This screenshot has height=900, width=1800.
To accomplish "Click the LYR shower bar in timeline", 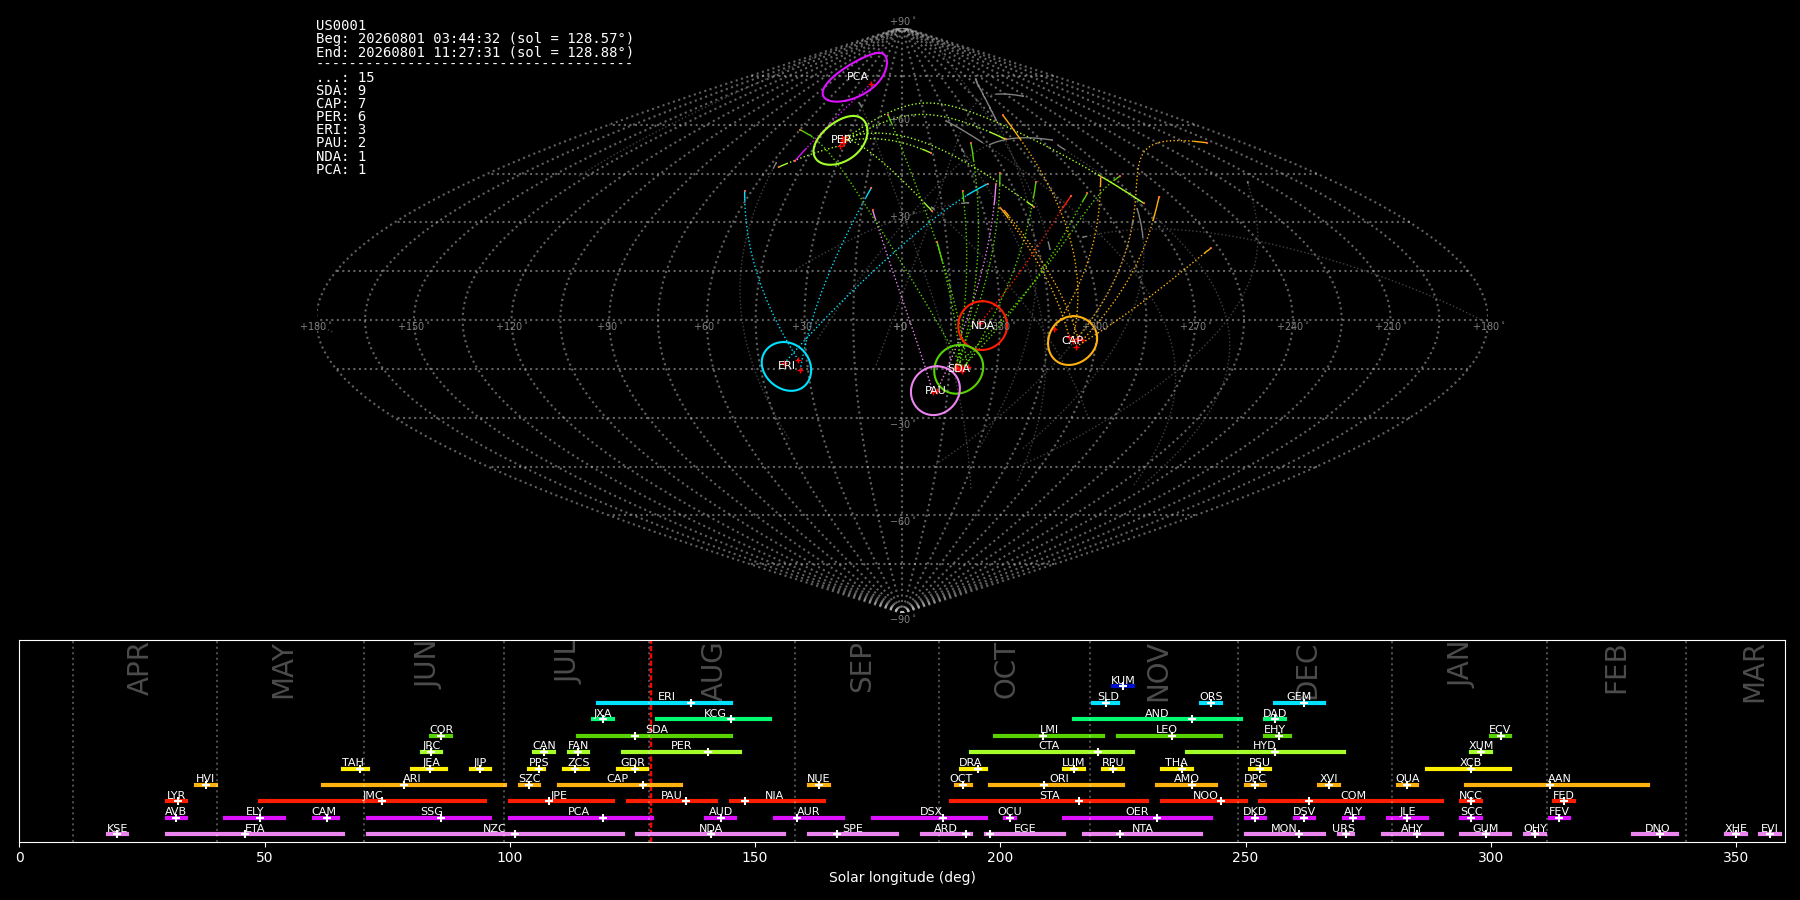I will pyautogui.click(x=176, y=801).
